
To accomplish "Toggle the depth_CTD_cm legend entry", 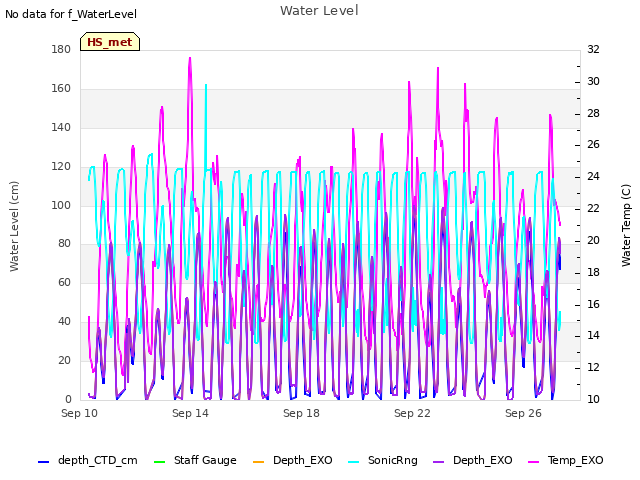I will (x=87, y=460).
